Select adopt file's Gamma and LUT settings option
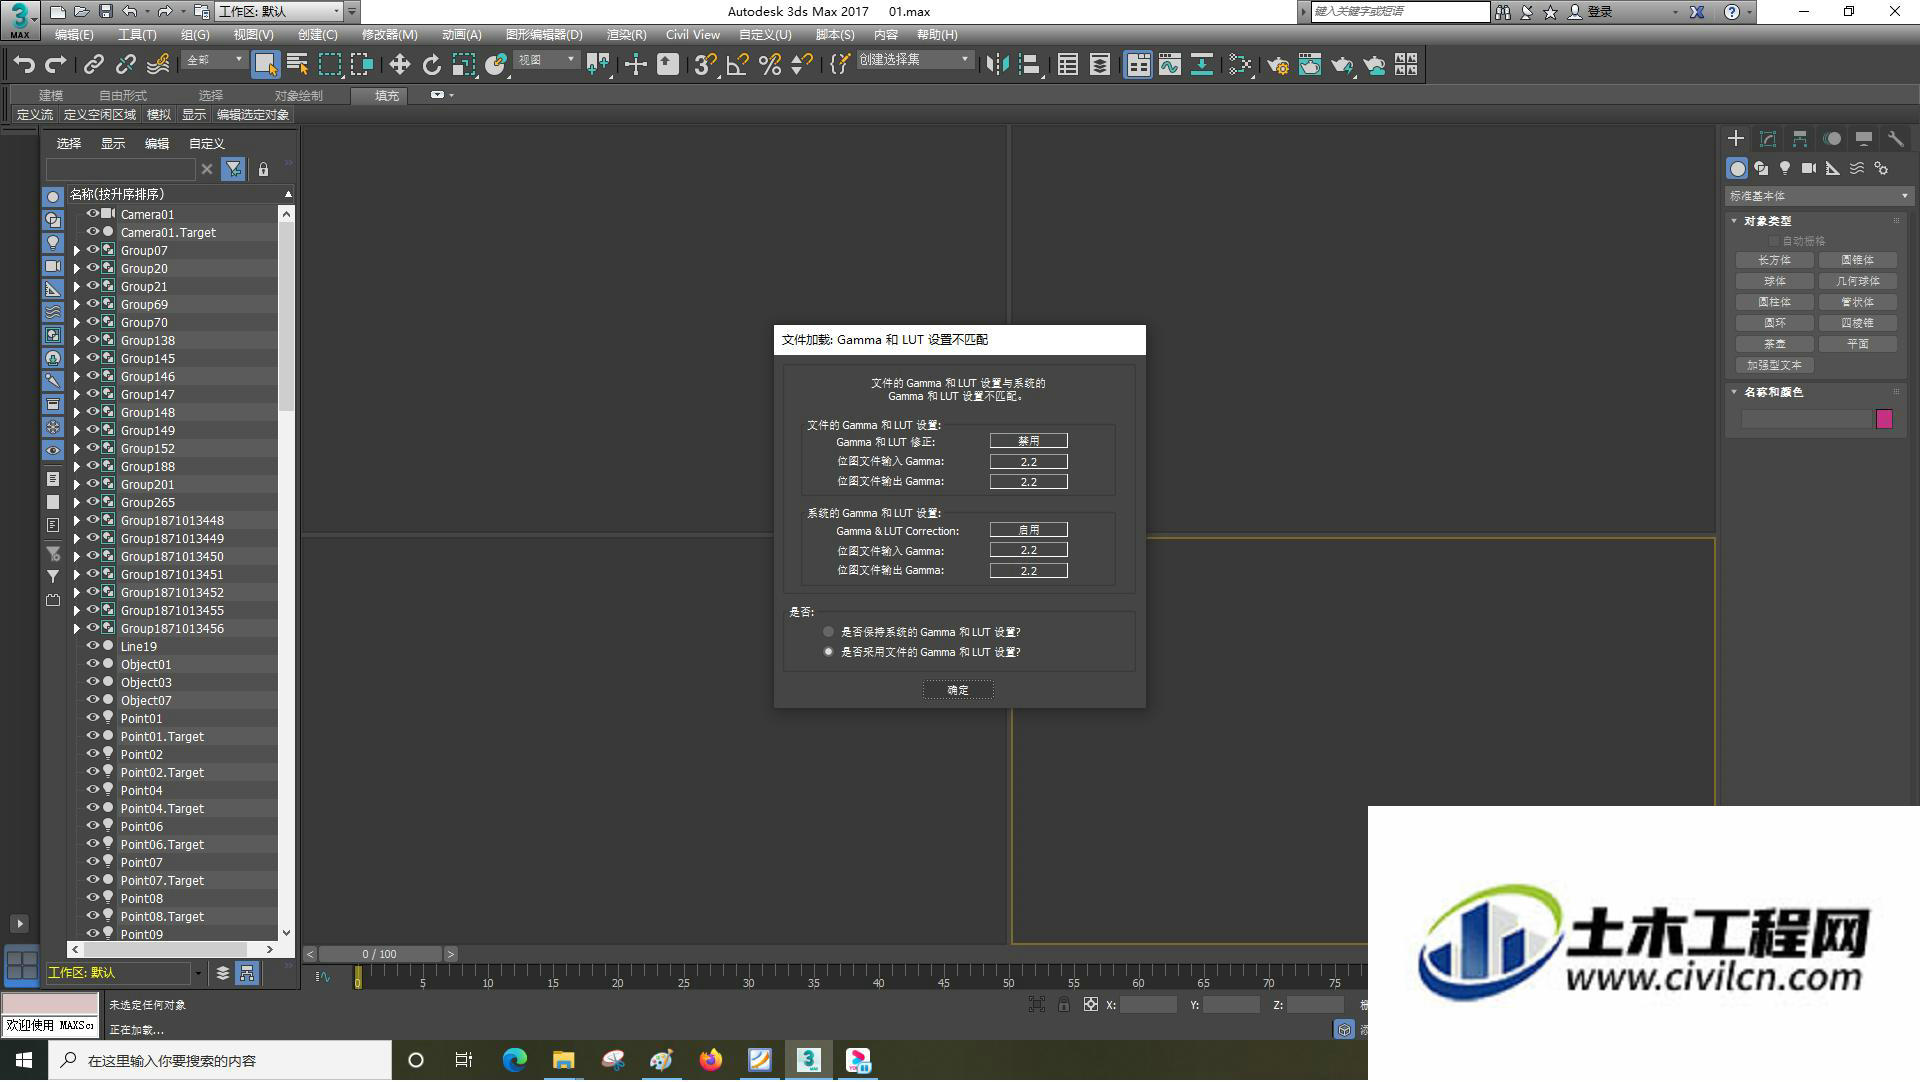 coord(828,652)
